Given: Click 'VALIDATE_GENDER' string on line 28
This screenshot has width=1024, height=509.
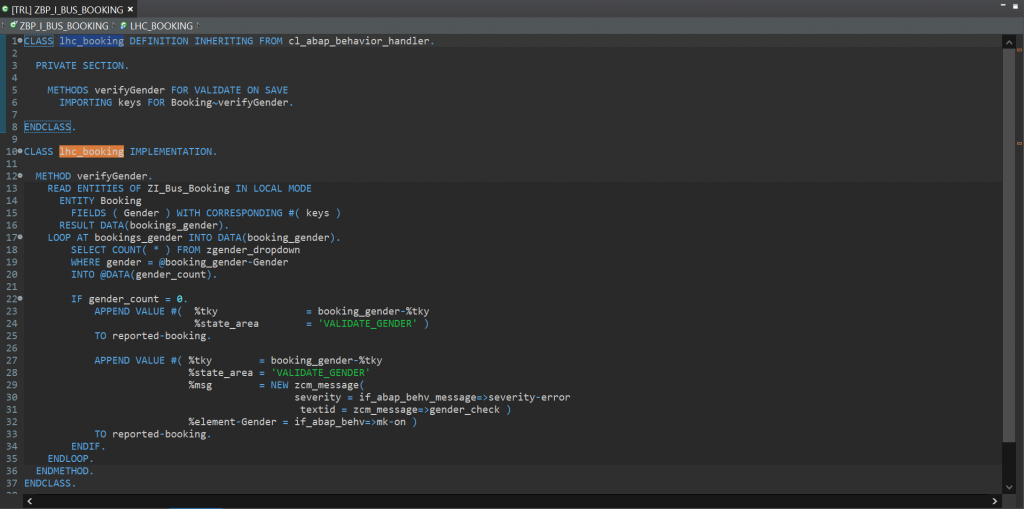Looking at the screenshot, I should click(x=321, y=372).
